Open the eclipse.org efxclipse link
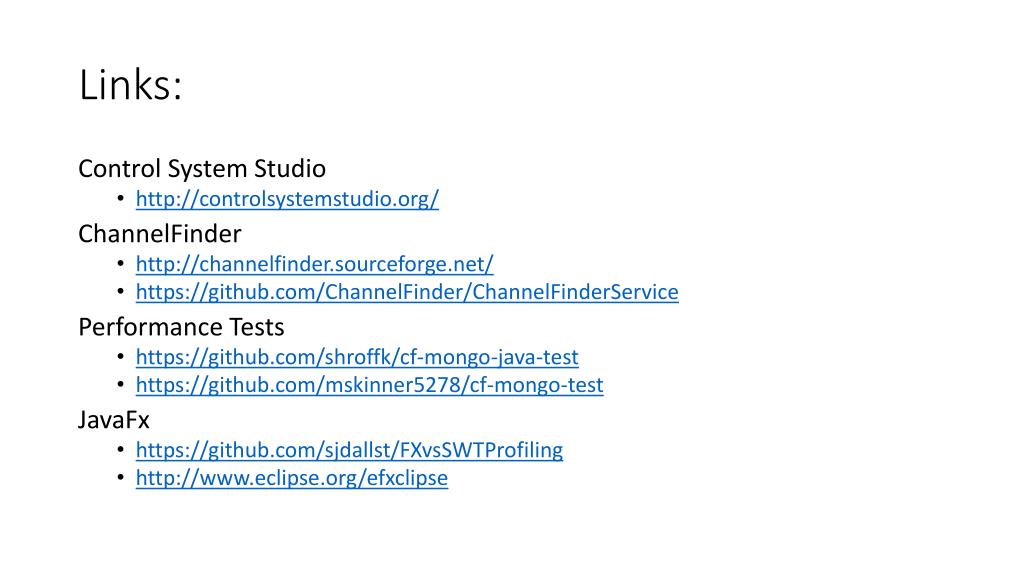Screen dimensions: 1024x576 pos(291,478)
